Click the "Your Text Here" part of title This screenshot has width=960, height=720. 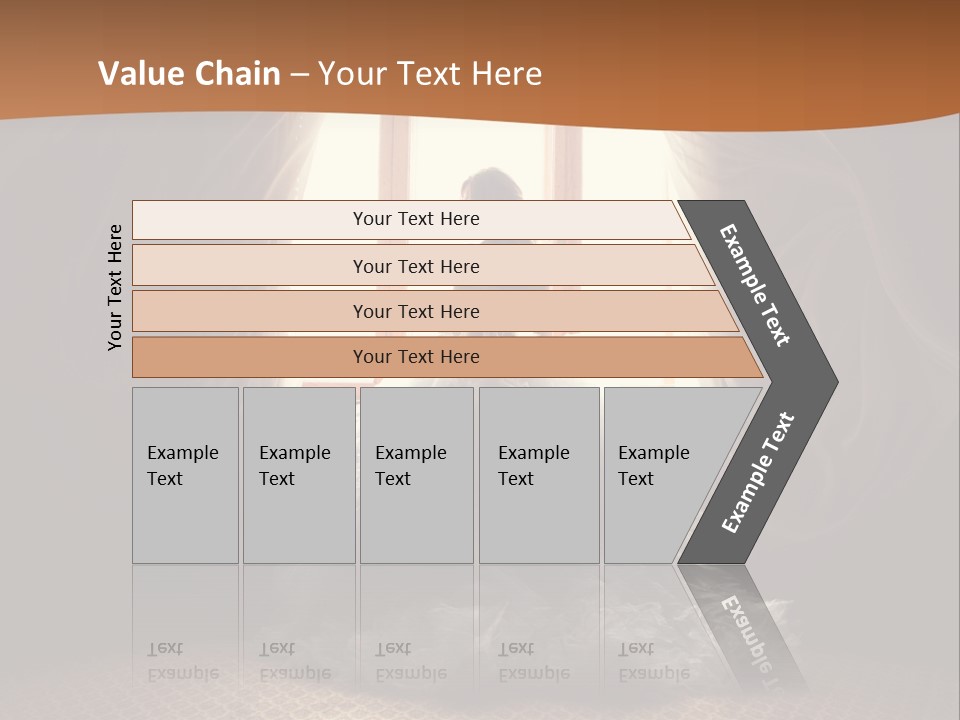(x=430, y=74)
